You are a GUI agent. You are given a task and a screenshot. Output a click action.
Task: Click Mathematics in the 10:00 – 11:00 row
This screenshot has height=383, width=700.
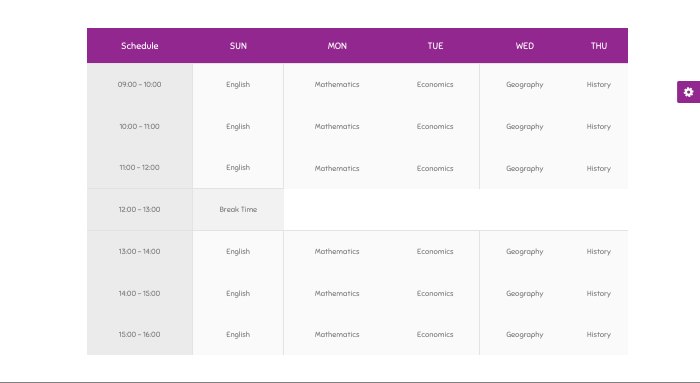337,126
